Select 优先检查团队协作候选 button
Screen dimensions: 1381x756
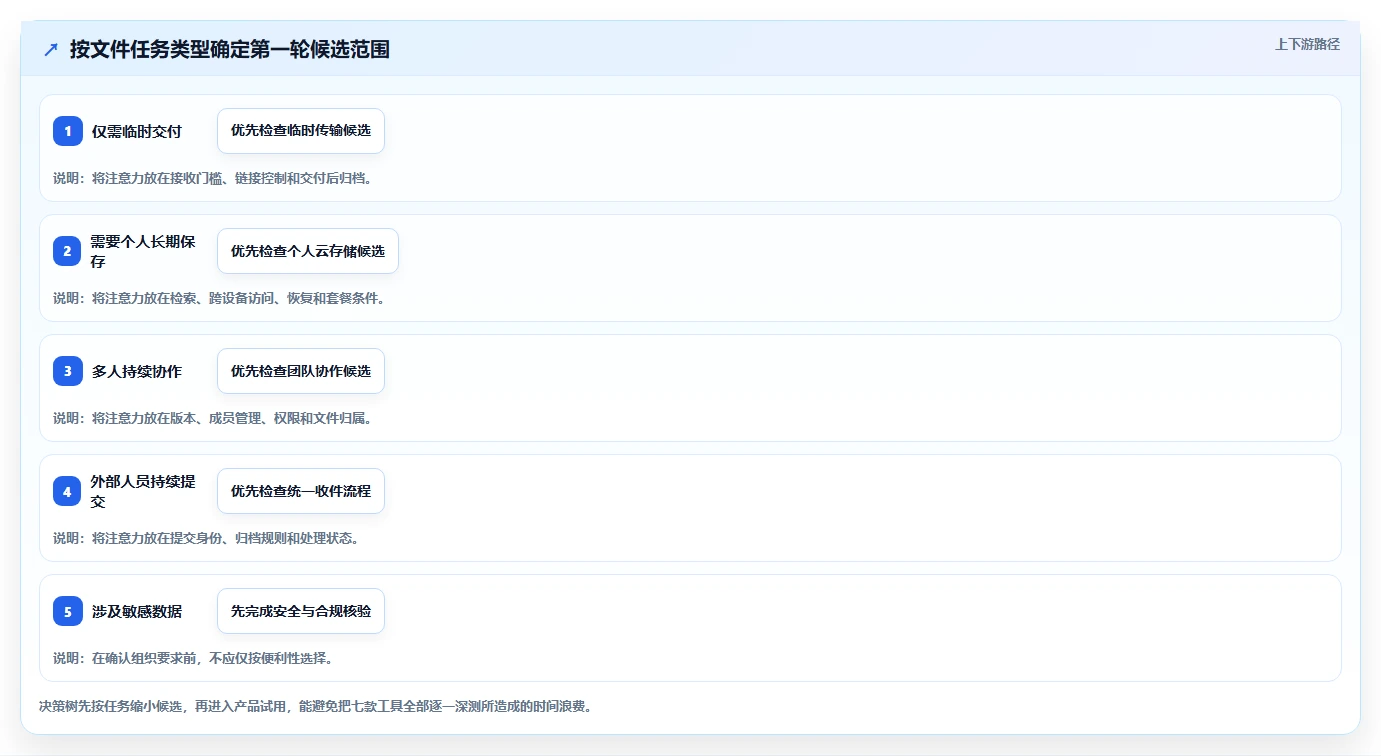pyautogui.click(x=301, y=371)
